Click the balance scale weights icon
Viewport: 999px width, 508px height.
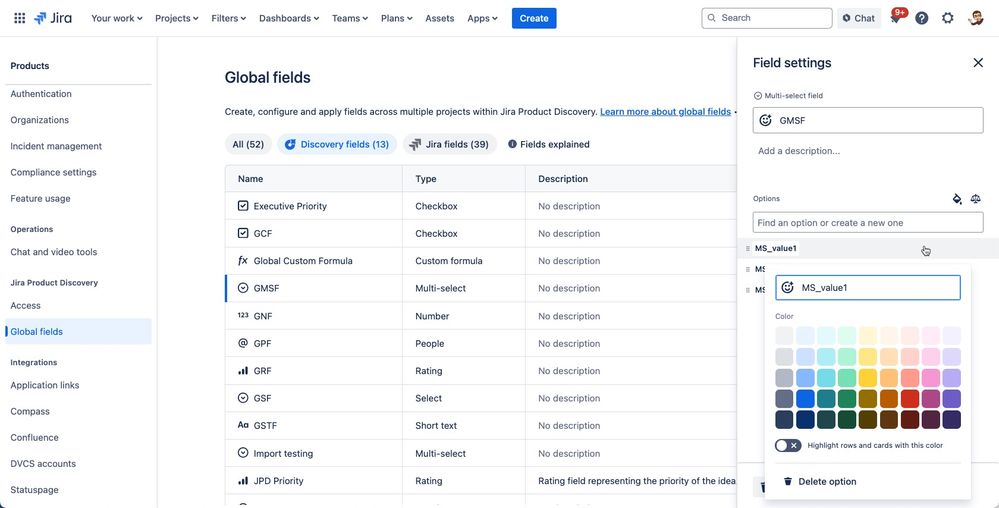click(x=975, y=199)
